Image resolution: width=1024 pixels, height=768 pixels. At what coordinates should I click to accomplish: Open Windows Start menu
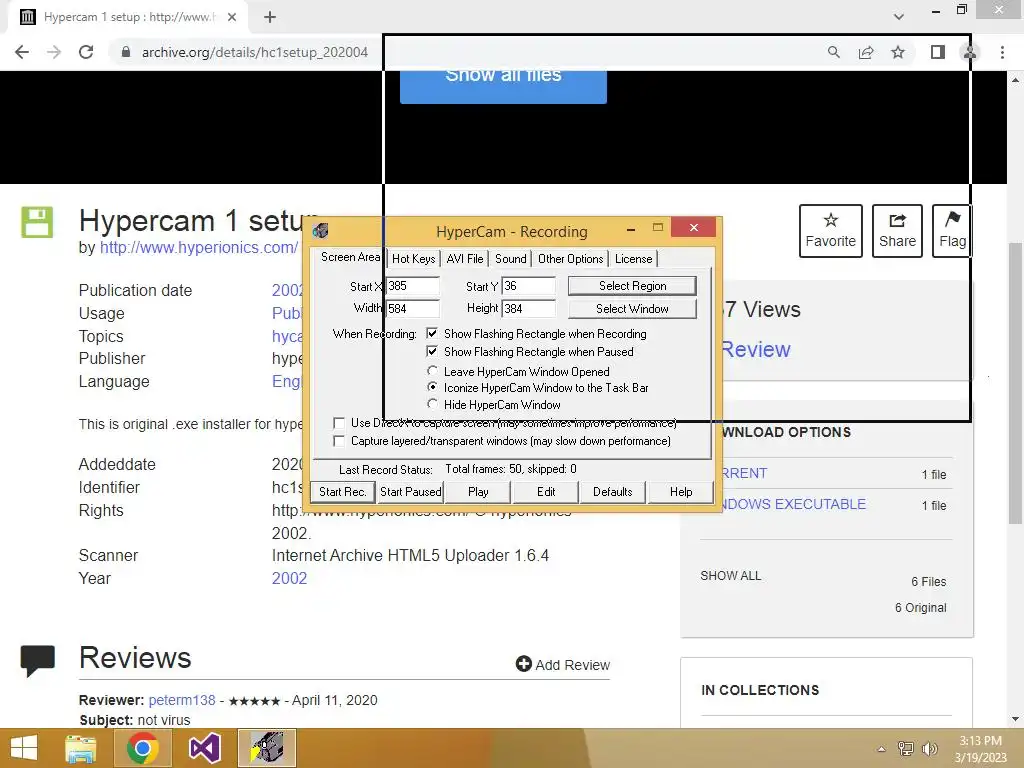pyautogui.click(x=24, y=748)
